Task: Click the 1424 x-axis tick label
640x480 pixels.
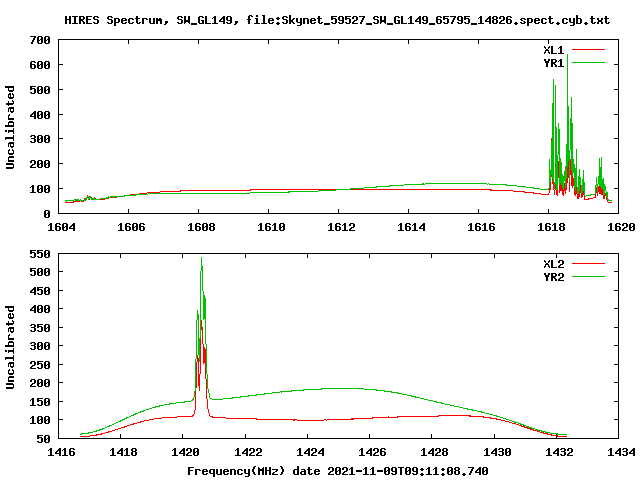Action: pos(310,452)
